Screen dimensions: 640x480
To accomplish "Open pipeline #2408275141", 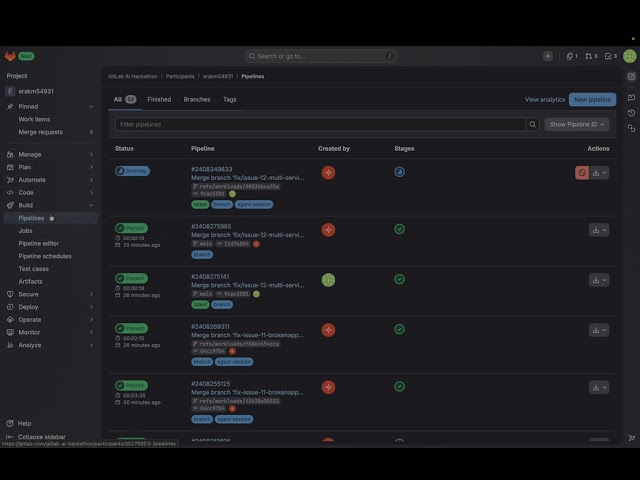I will tap(210, 276).
